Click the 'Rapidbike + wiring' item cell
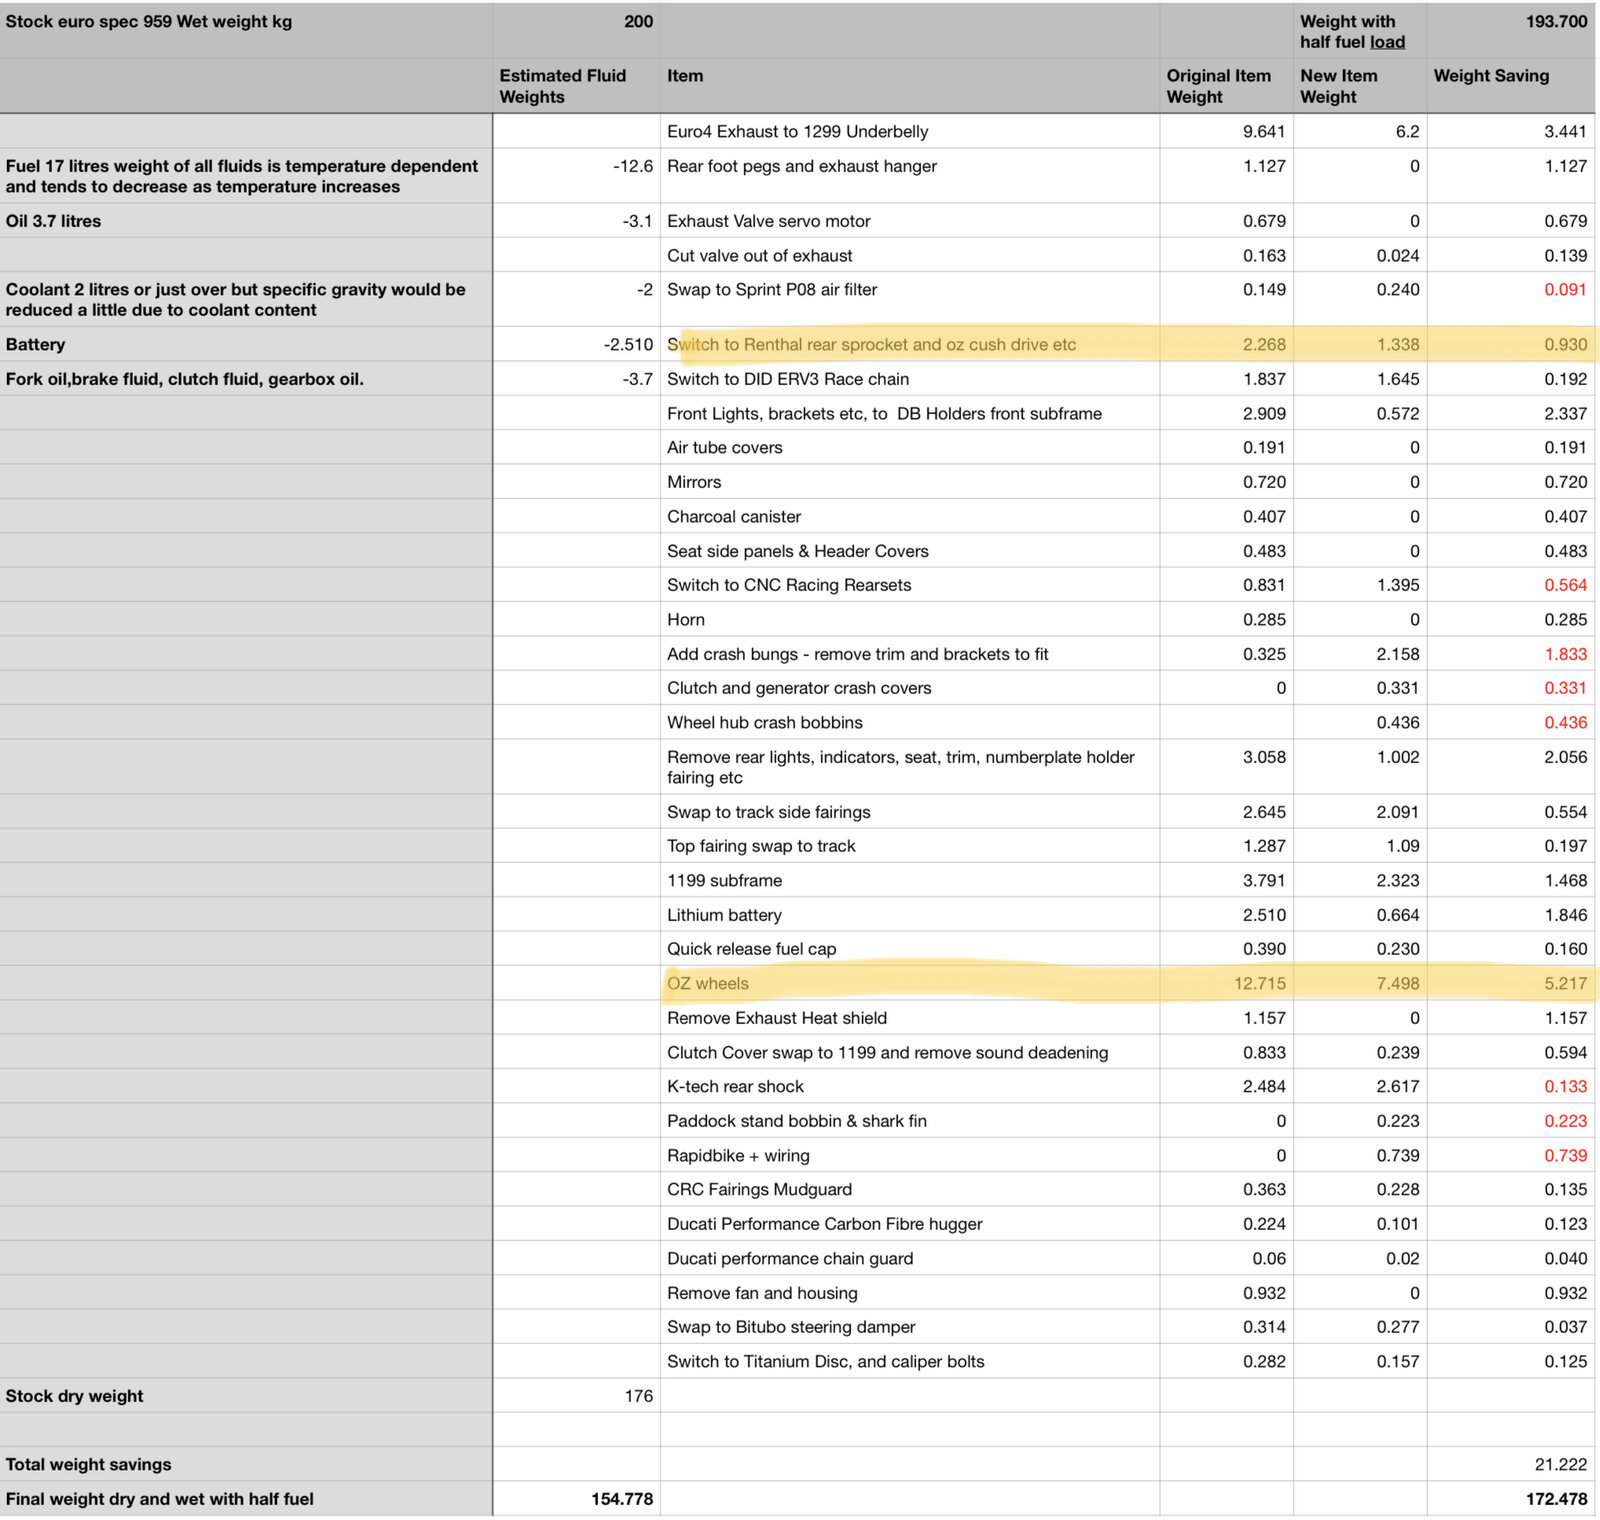The height and width of the screenshot is (1520, 1600). tap(910, 1155)
